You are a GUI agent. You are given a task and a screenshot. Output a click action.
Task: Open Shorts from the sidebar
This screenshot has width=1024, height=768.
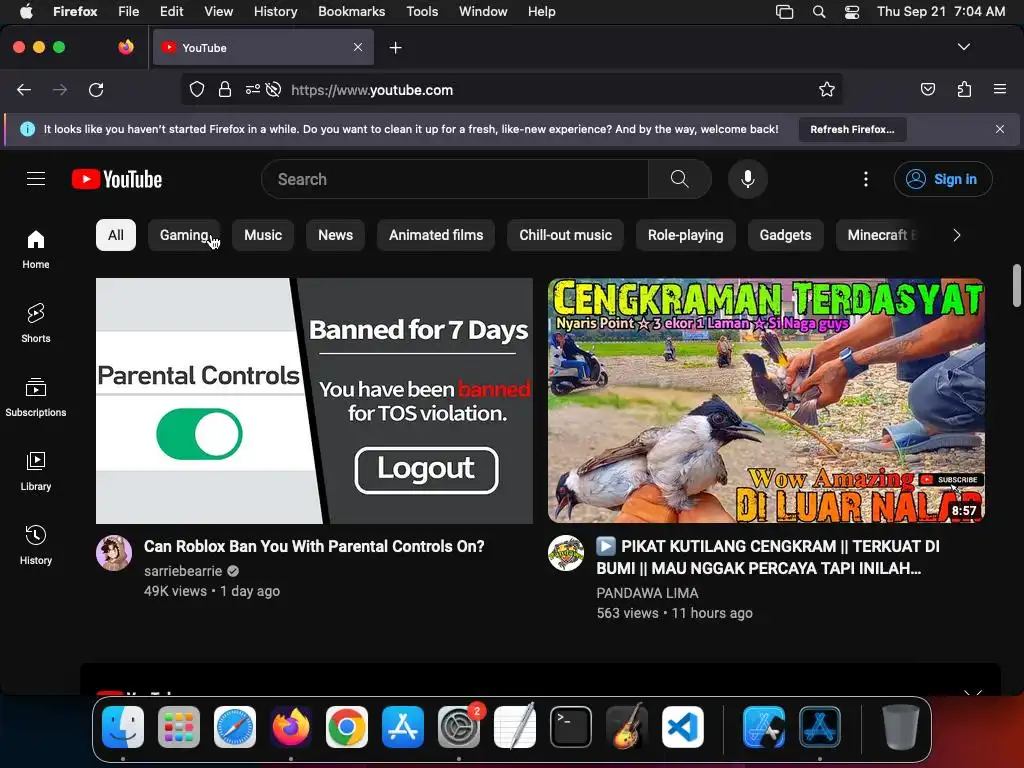(36, 323)
